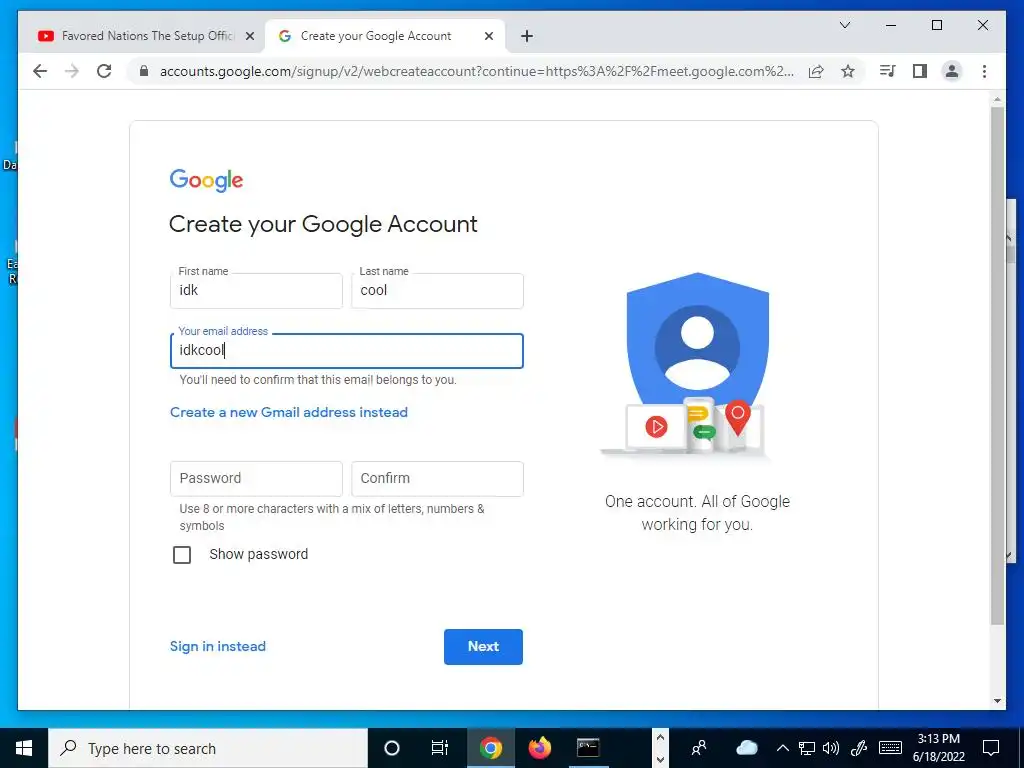
Task: Click the touch keyboard tray icon
Action: point(890,748)
